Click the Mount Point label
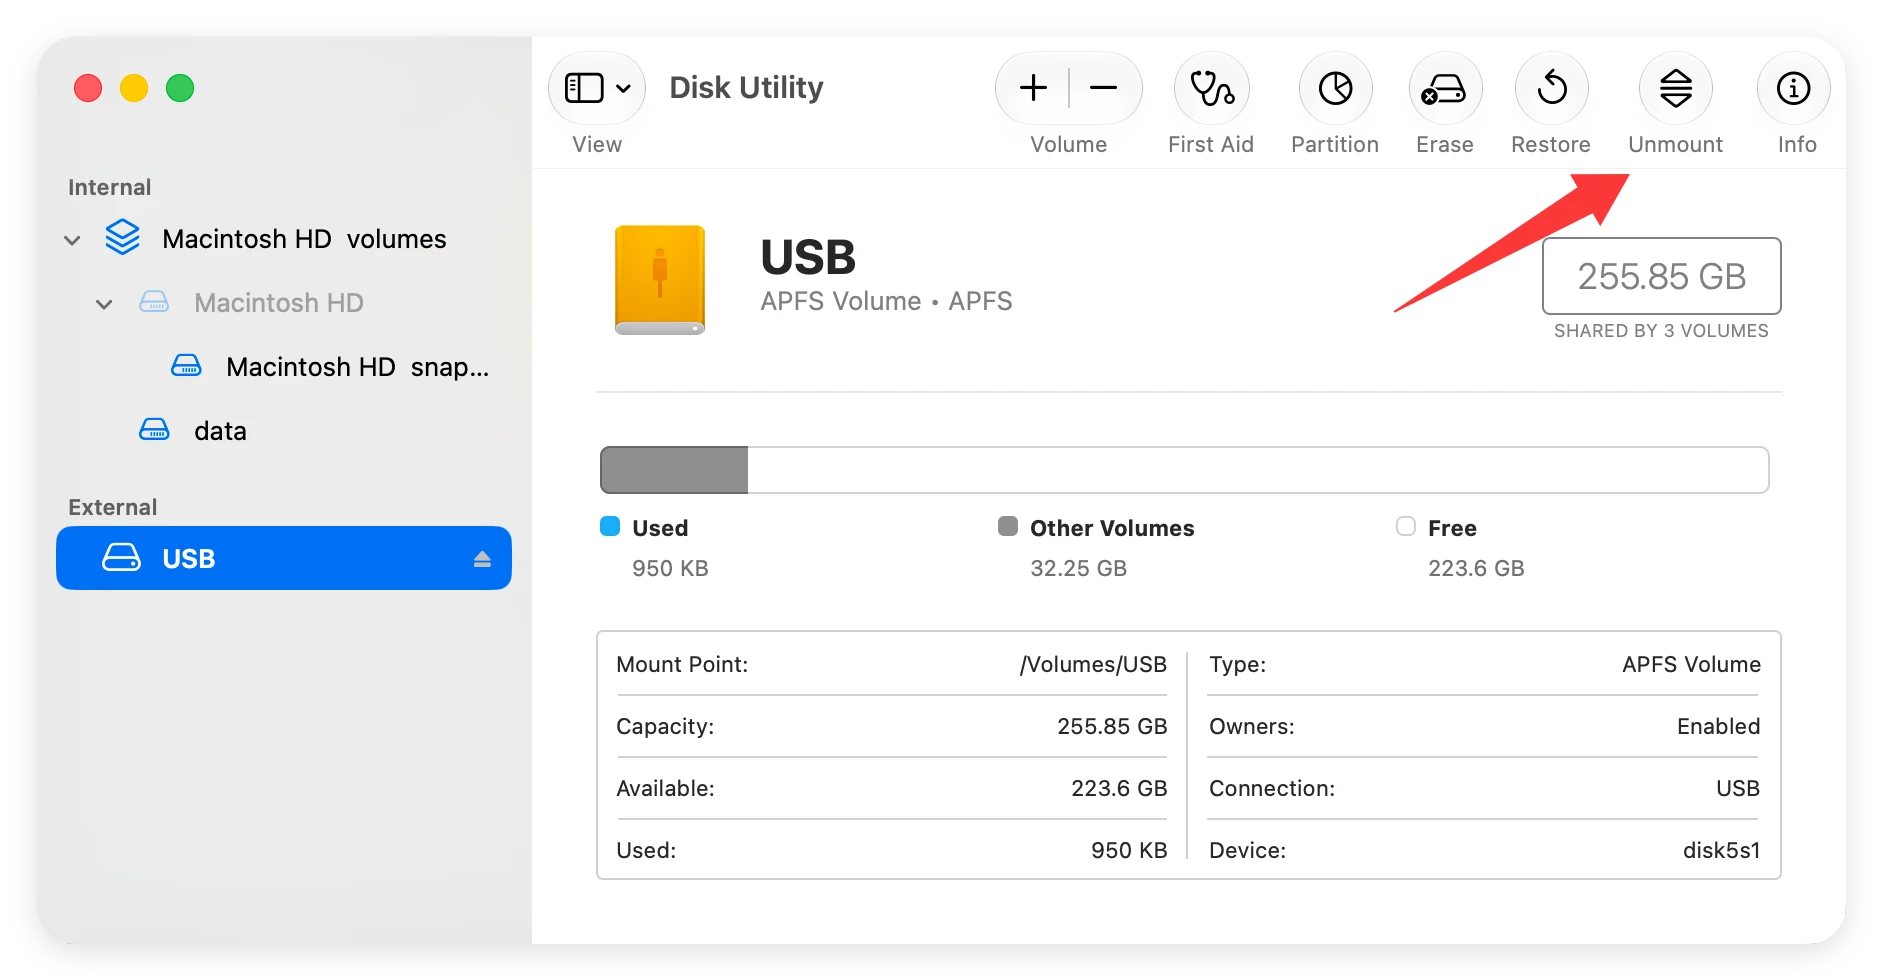 pos(682,664)
